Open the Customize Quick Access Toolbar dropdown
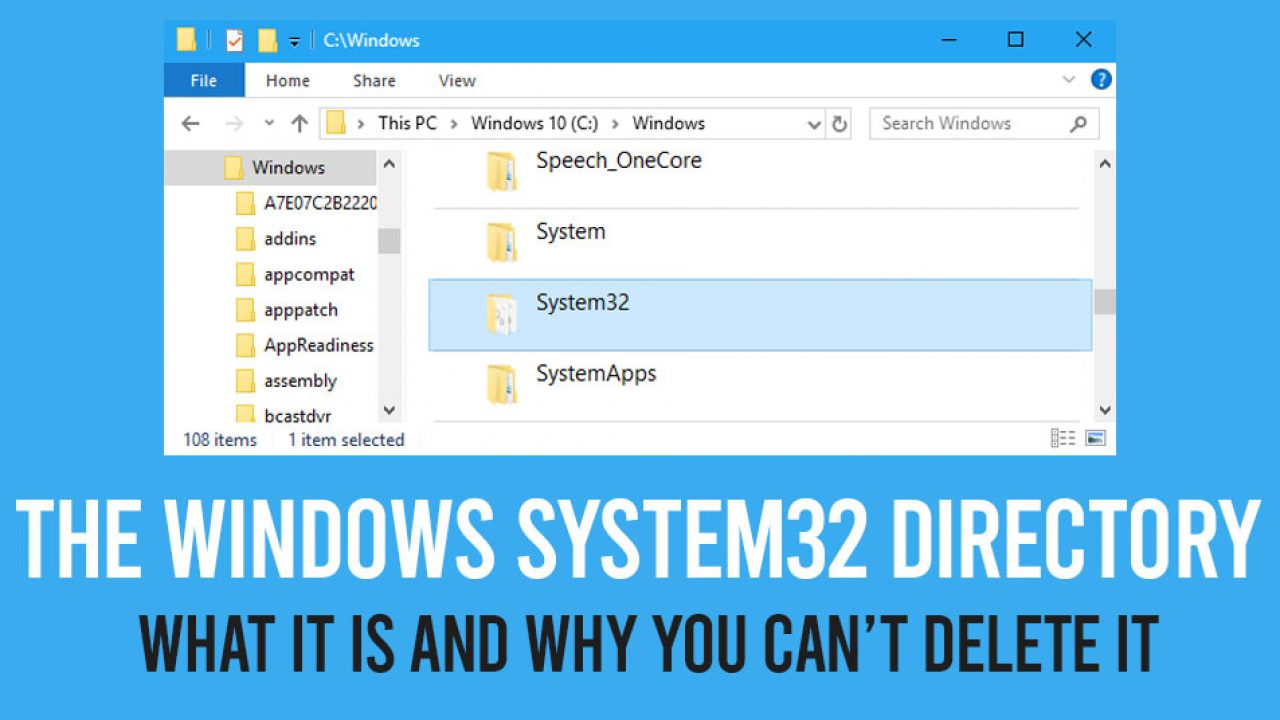This screenshot has height=720, width=1280. (294, 41)
